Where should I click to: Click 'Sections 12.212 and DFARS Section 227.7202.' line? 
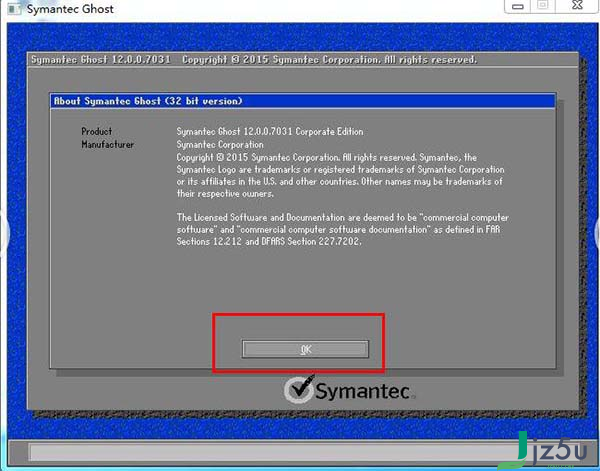pos(269,241)
